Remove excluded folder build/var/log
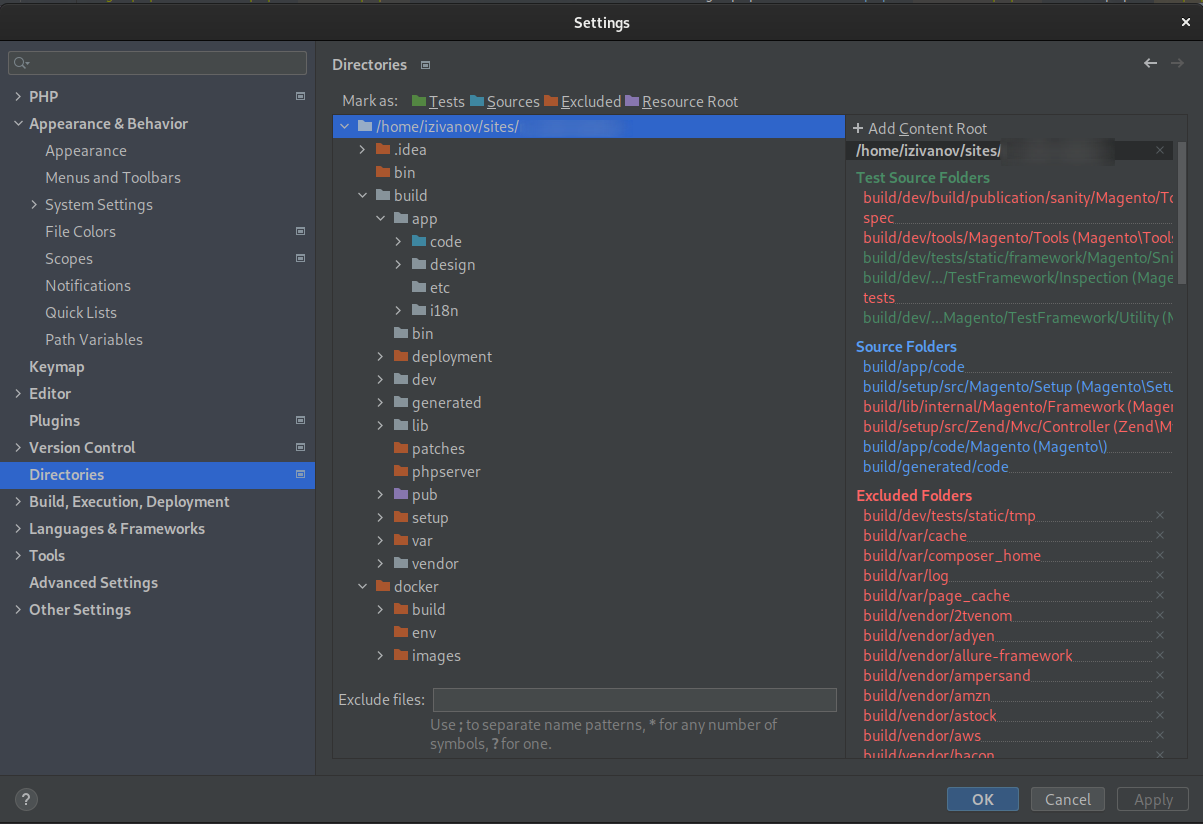1203x824 pixels. tap(1160, 575)
